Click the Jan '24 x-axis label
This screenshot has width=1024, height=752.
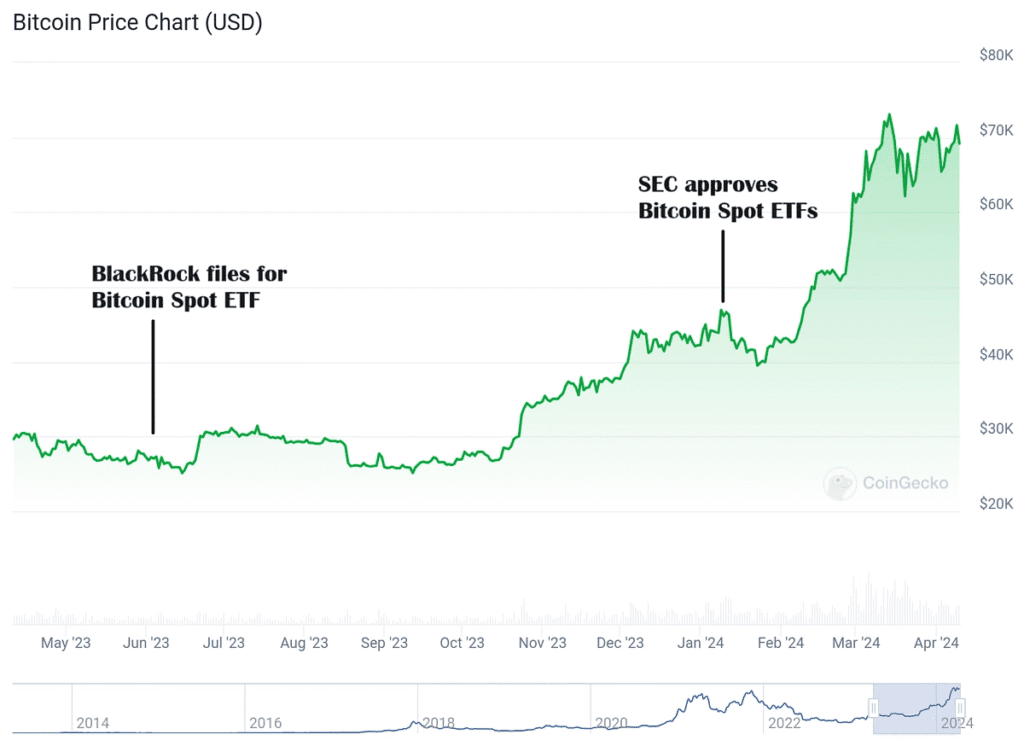[x=701, y=643]
